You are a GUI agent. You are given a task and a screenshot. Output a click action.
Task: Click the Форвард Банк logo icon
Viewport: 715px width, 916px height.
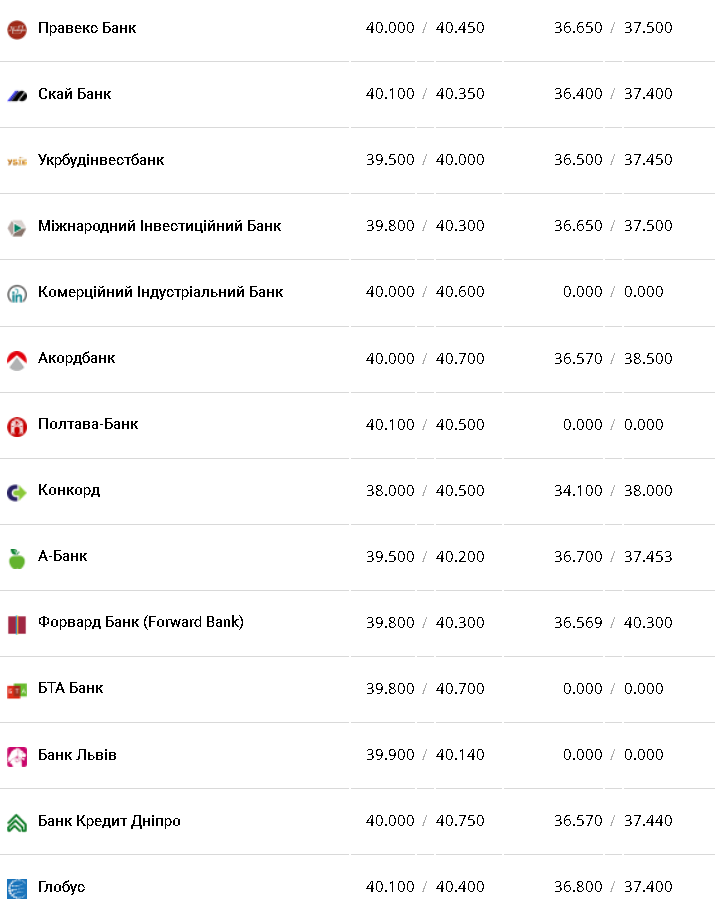click(x=16, y=624)
